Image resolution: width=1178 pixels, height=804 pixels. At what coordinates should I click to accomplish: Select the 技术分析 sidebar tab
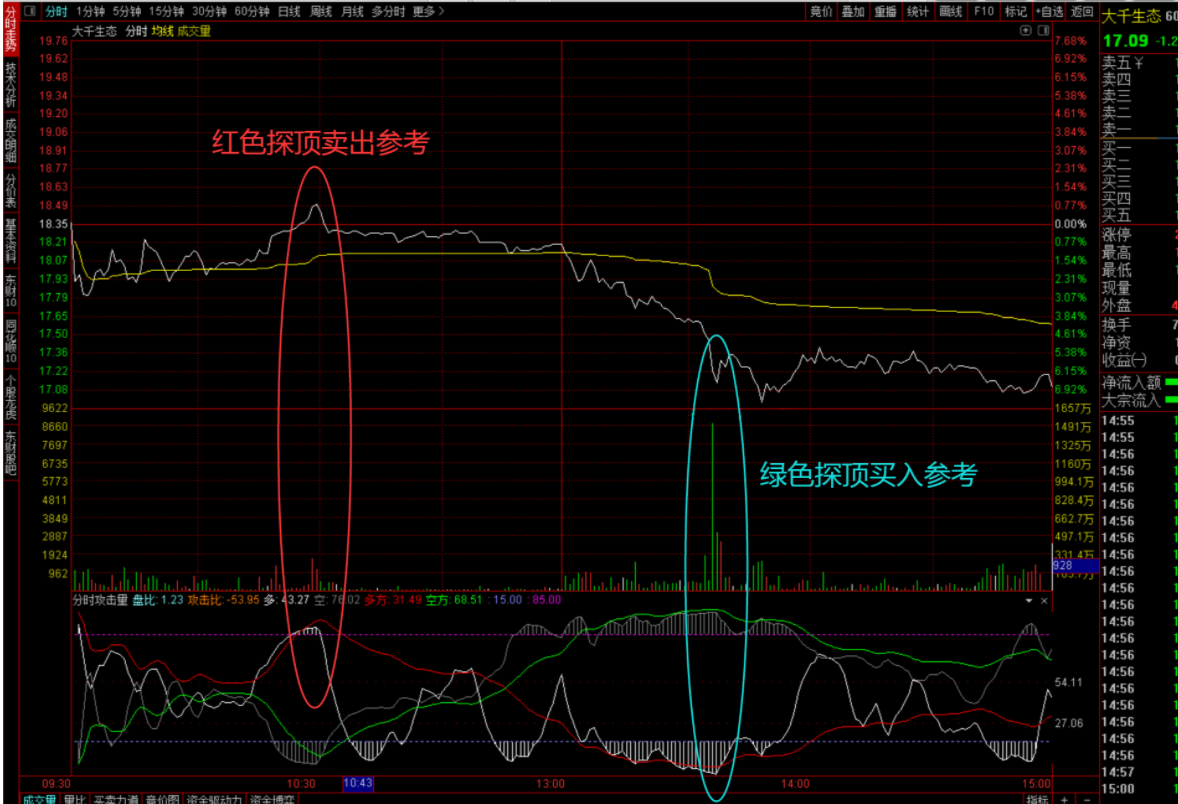click(x=11, y=83)
